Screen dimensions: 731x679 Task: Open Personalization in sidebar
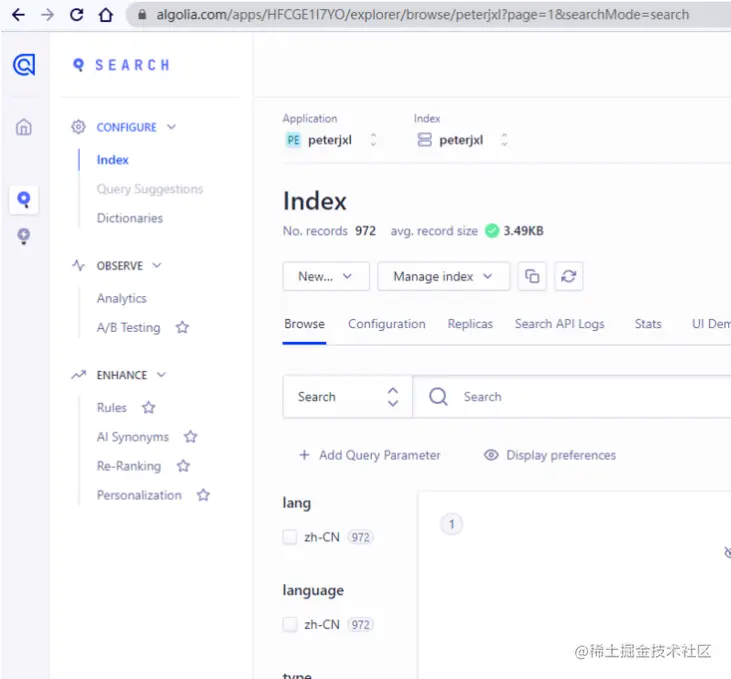pyautogui.click(x=139, y=495)
